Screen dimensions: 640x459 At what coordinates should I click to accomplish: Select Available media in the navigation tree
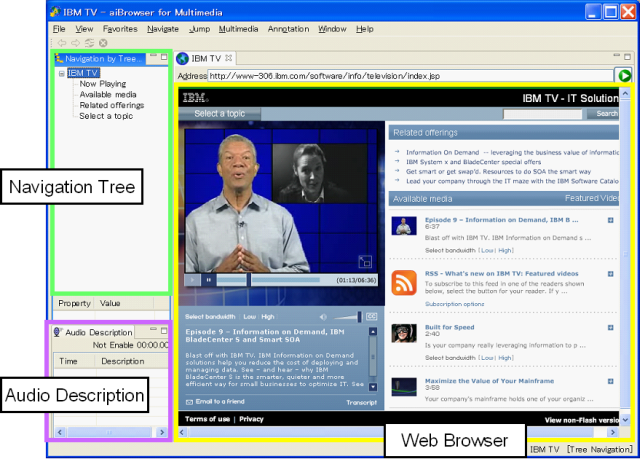pos(108,95)
